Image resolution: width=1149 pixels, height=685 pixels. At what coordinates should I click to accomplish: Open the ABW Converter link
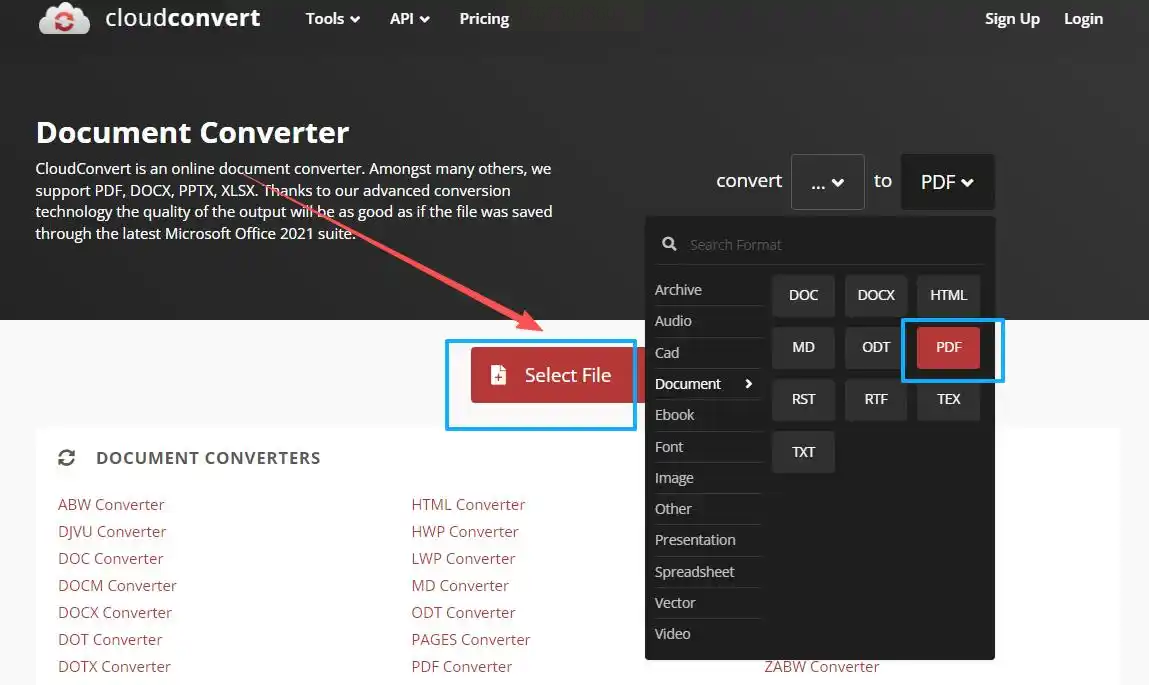click(111, 505)
